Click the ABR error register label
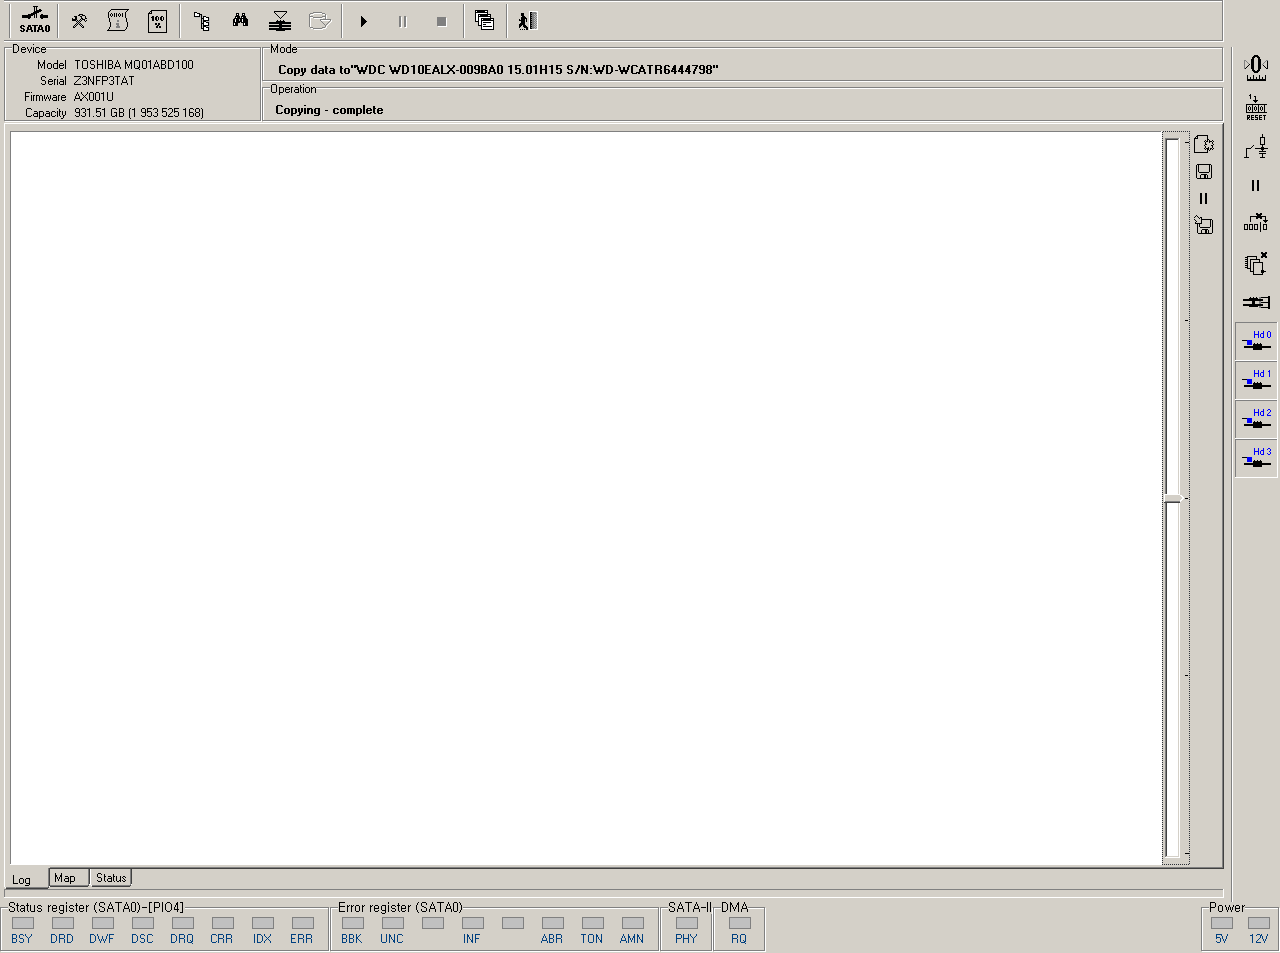 552,939
